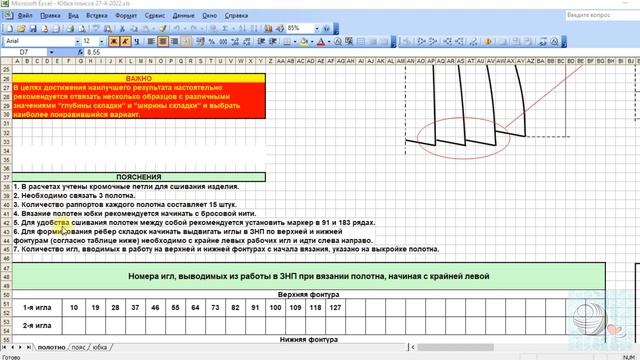Click the AutoSum sigma icon
This screenshot has width=640, height=360.
(x=225, y=29)
